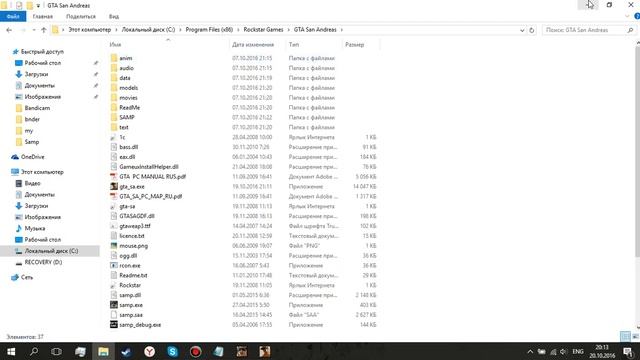Open Windows taskbar search
Viewport: 640px width, 360px height.
34,351
